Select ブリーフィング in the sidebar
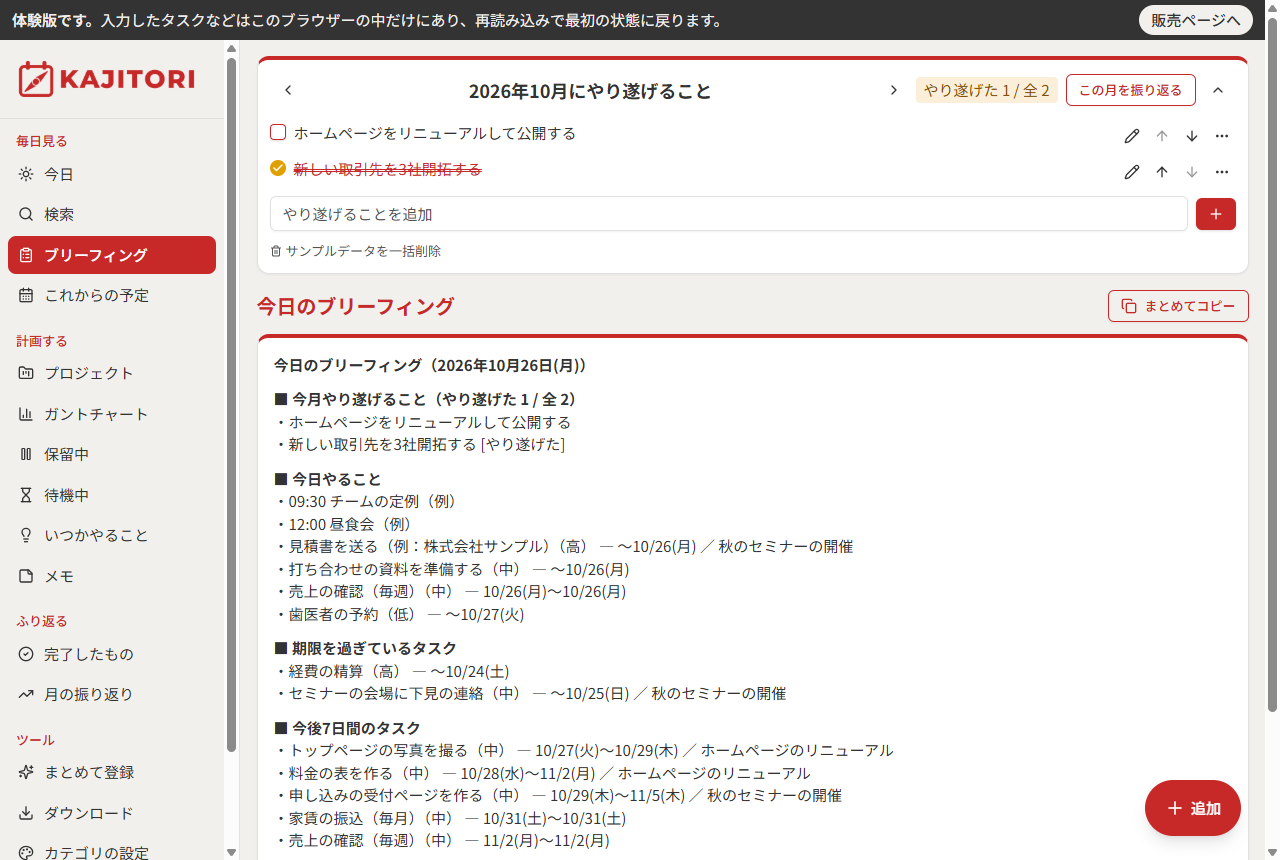This screenshot has height=860, width=1280. 112,255
